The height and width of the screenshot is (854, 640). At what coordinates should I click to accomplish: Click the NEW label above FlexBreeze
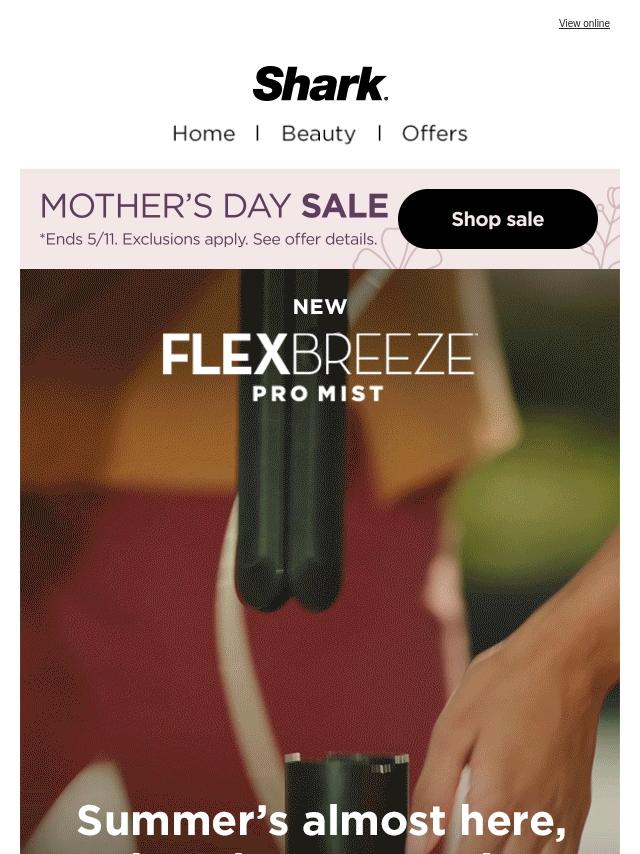point(320,307)
